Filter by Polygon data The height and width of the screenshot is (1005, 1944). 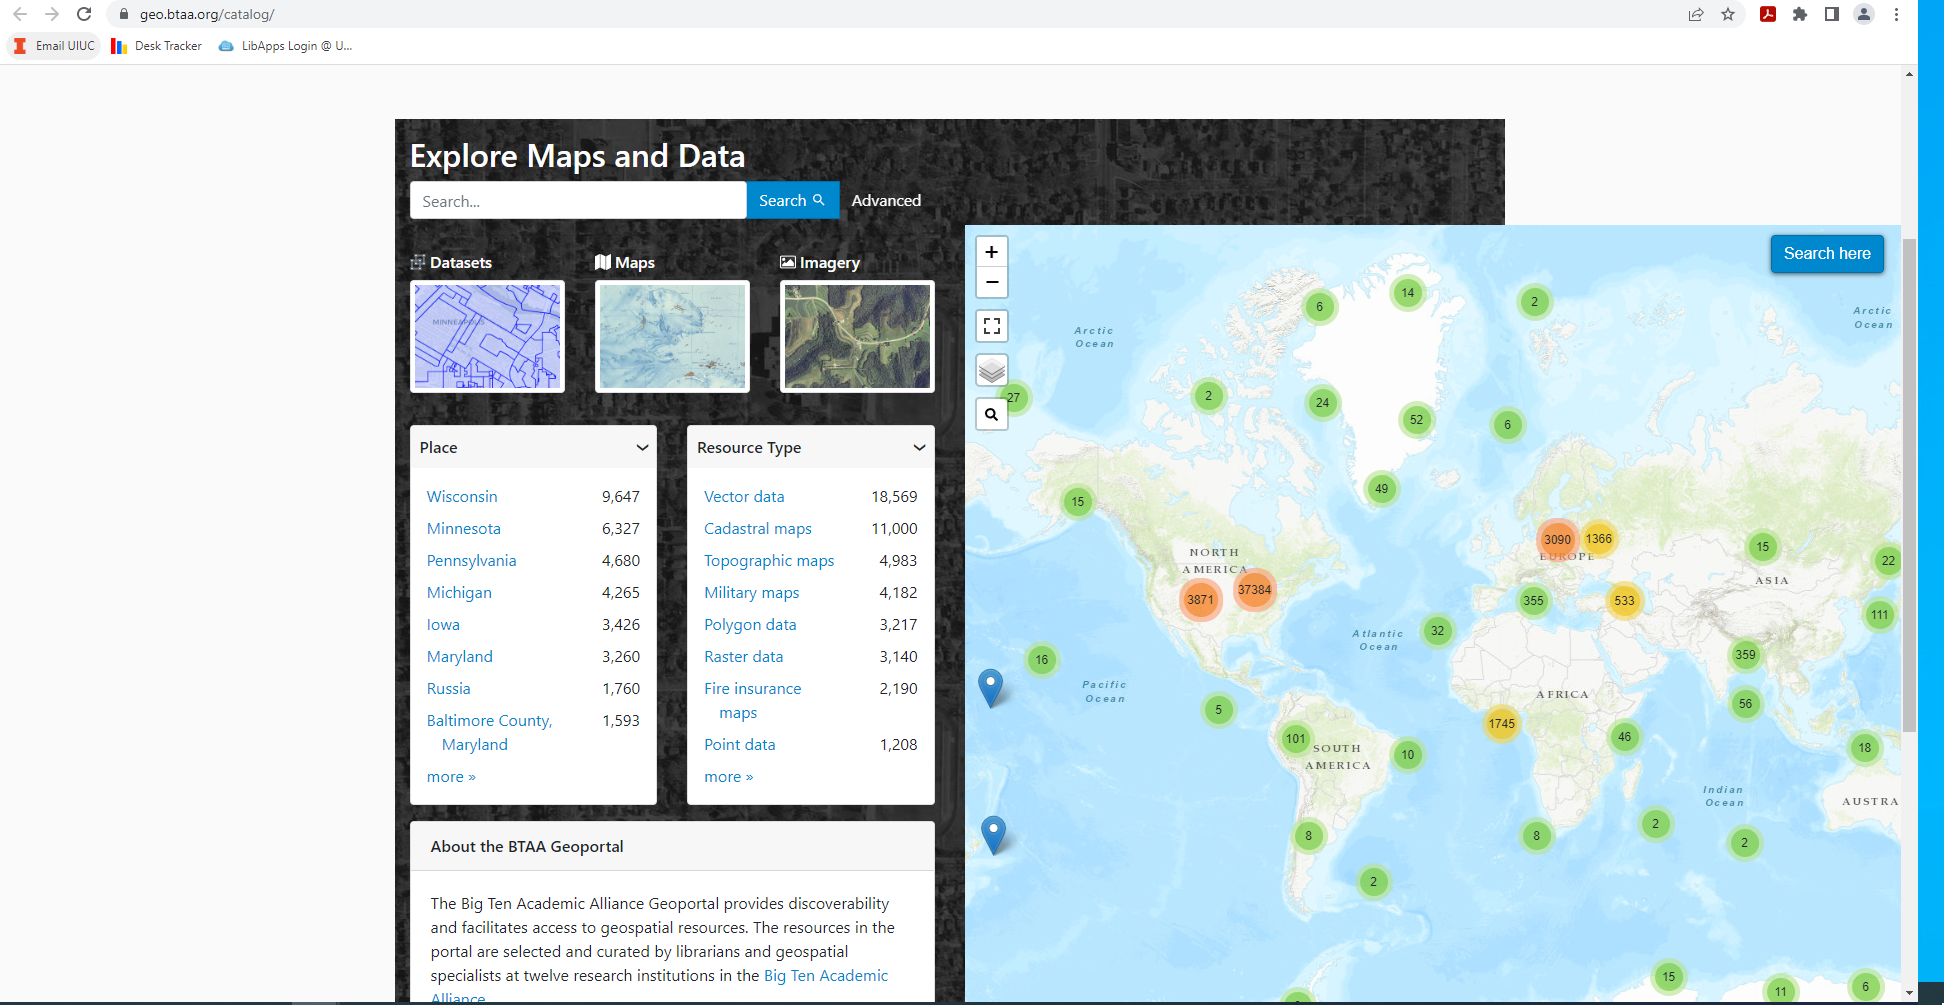pyautogui.click(x=750, y=625)
